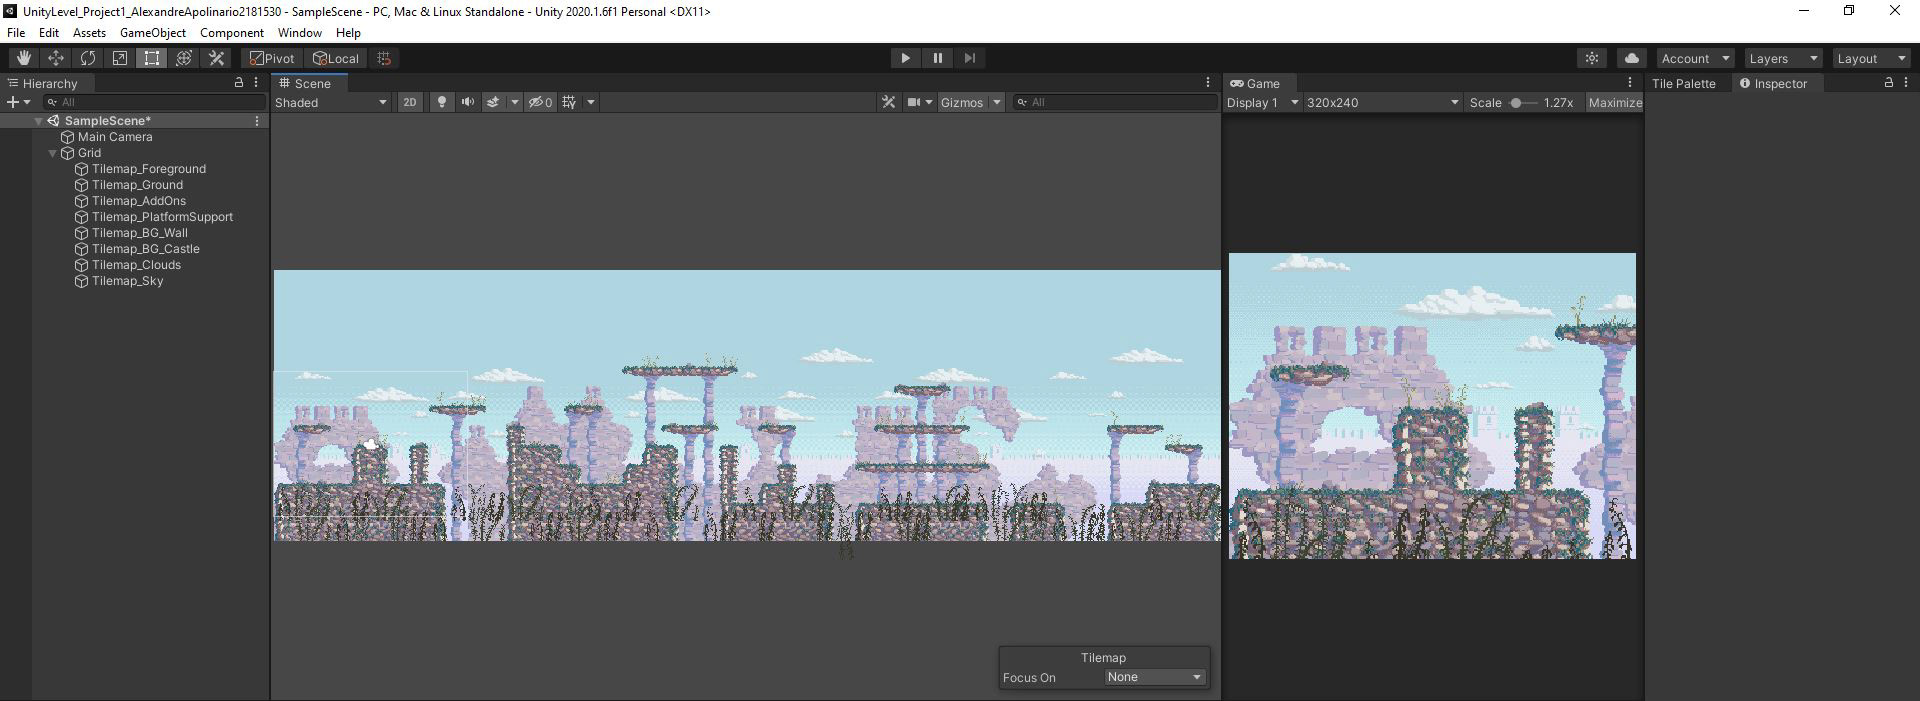Open the cloud Services button
Screen dimensions: 1920x701
(1632, 58)
